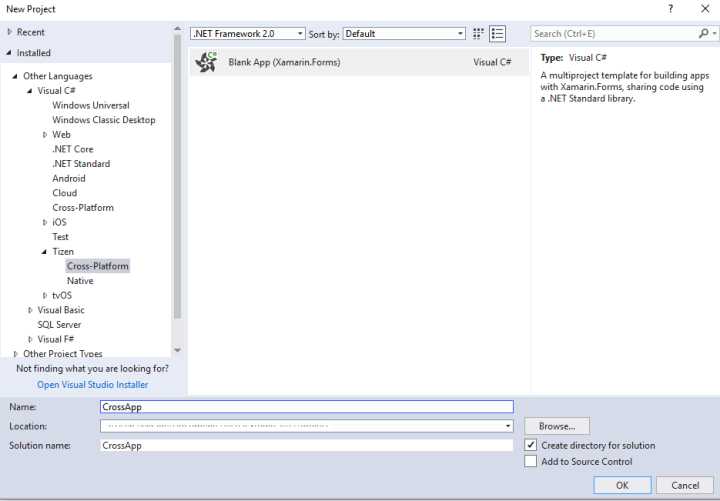Image resolution: width=720 pixels, height=501 pixels.
Task: Click the search magnifier icon
Action: point(703,34)
